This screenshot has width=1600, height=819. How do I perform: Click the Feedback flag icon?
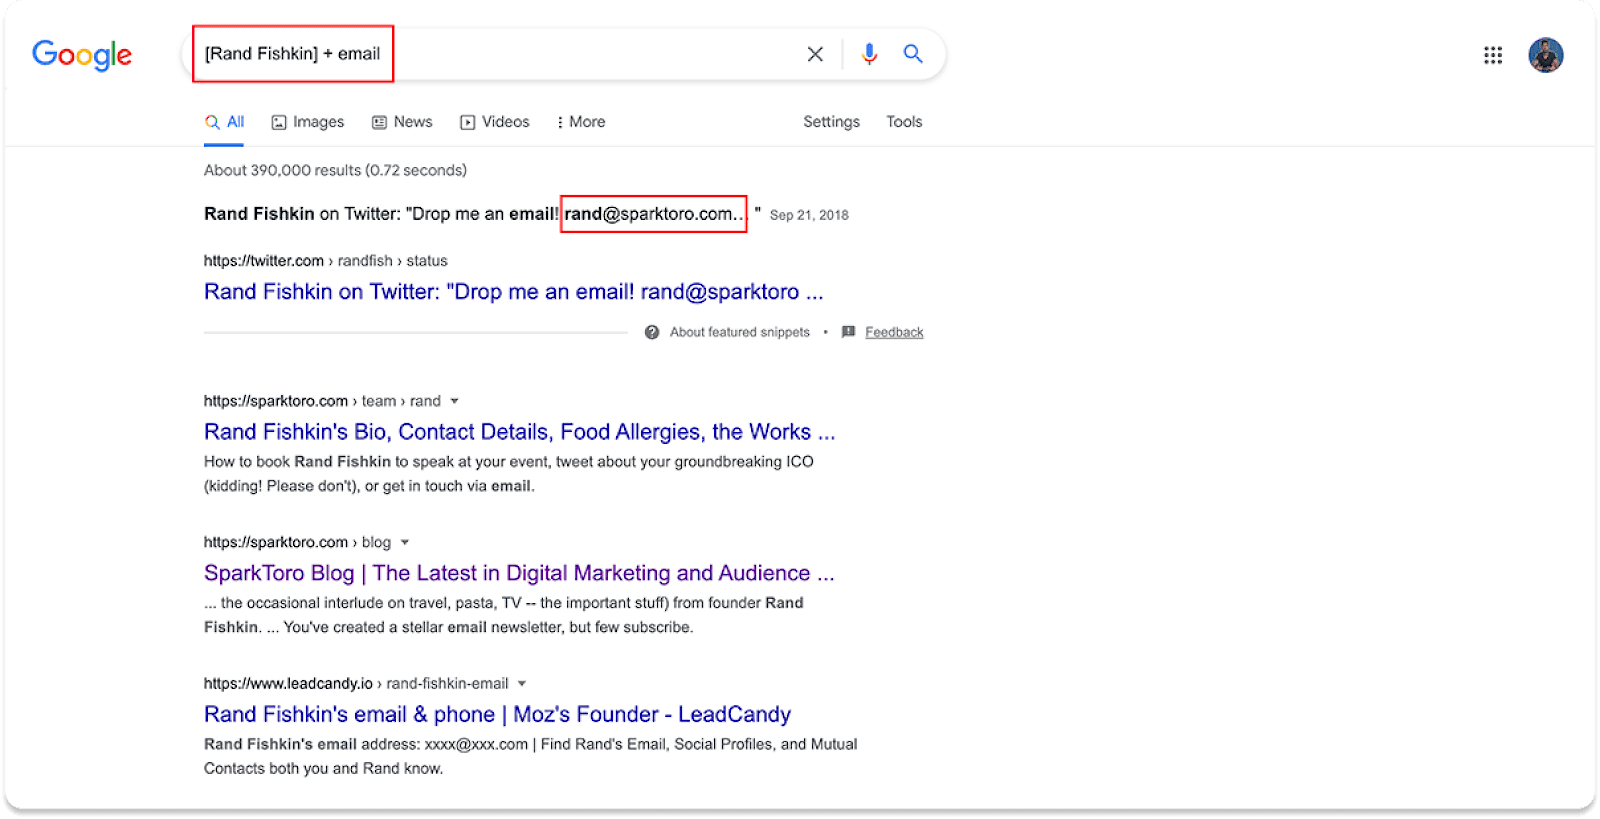tap(848, 332)
